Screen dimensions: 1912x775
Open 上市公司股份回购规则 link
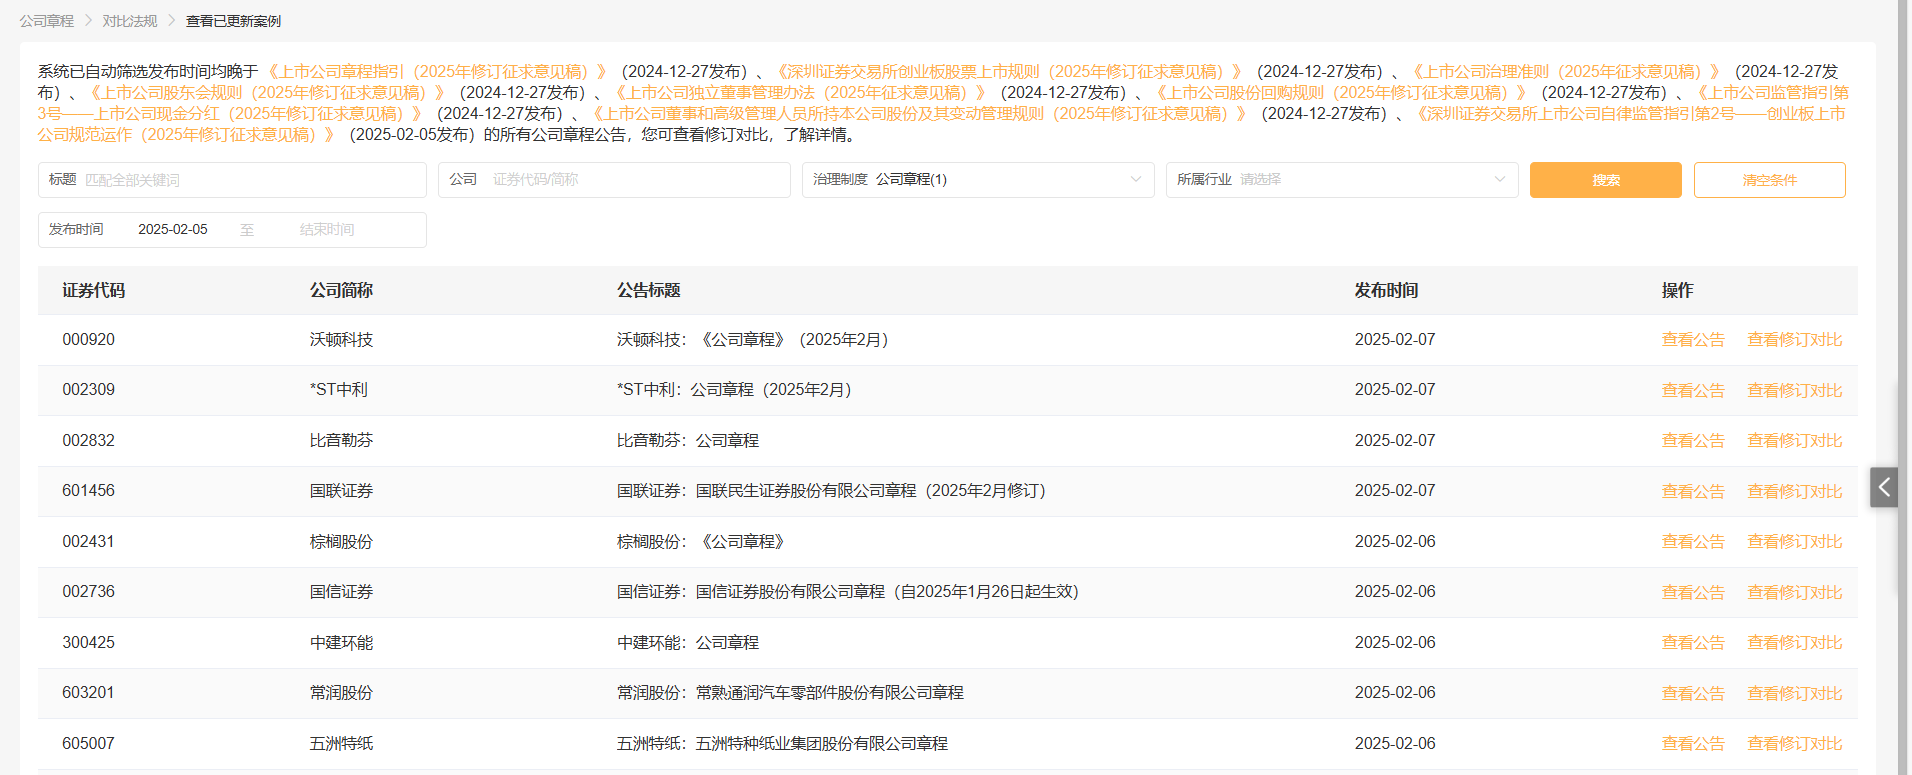[x=1341, y=93]
